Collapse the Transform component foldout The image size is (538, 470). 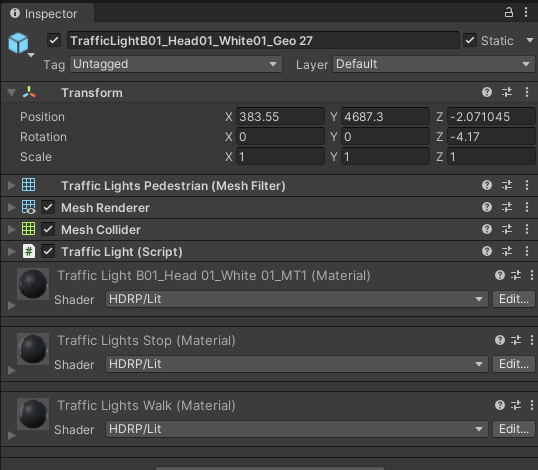coord(12,93)
